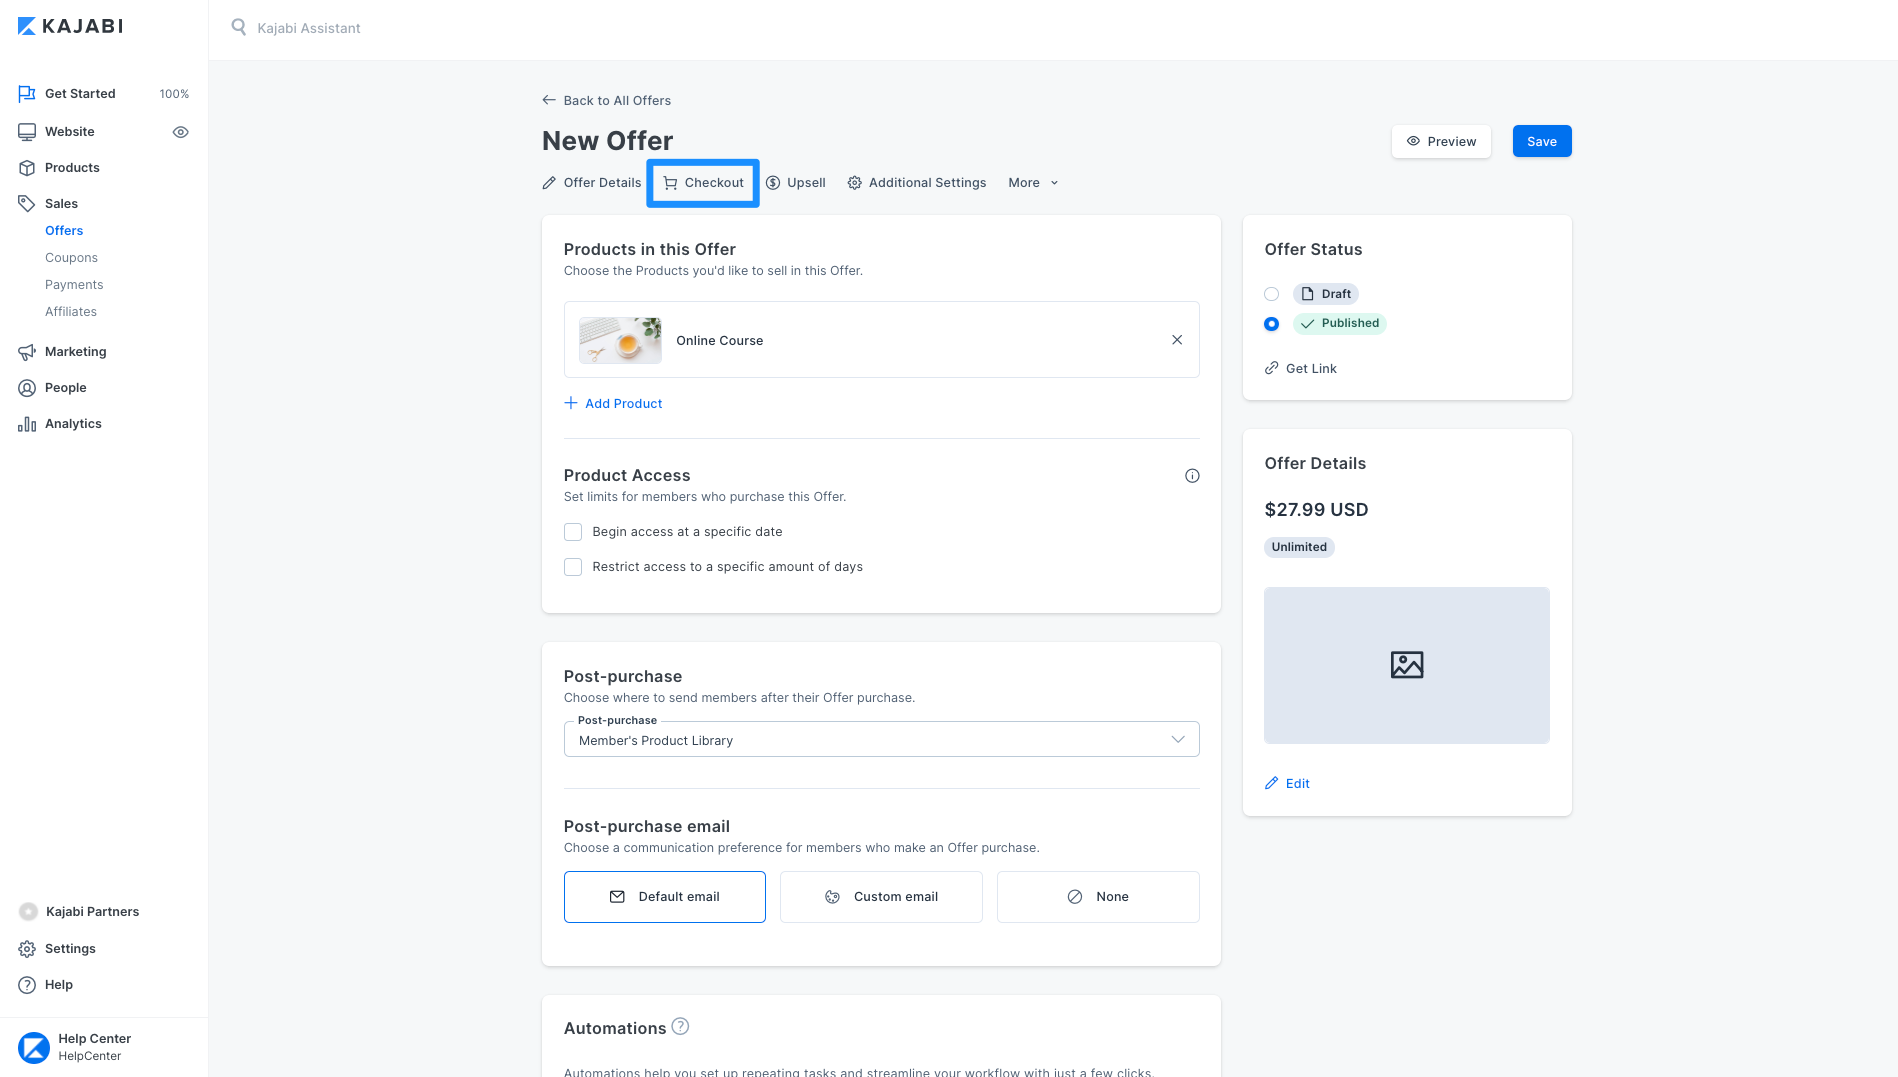
Task: Click the Unlimited badge
Action: point(1299,547)
